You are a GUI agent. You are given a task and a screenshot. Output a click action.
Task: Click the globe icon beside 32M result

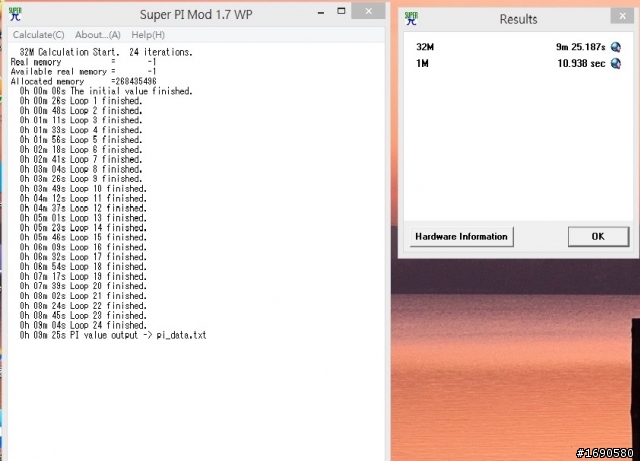(616, 47)
